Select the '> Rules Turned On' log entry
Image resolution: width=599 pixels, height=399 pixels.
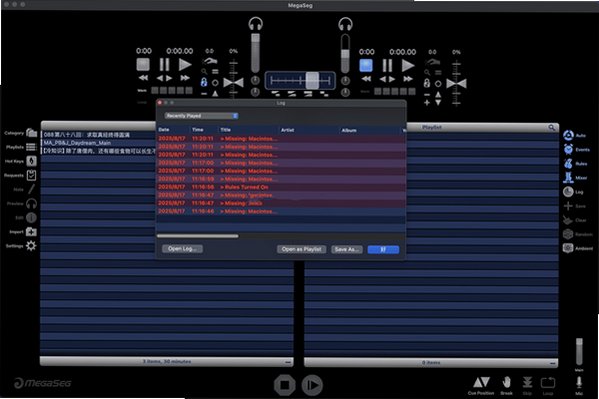click(x=281, y=187)
